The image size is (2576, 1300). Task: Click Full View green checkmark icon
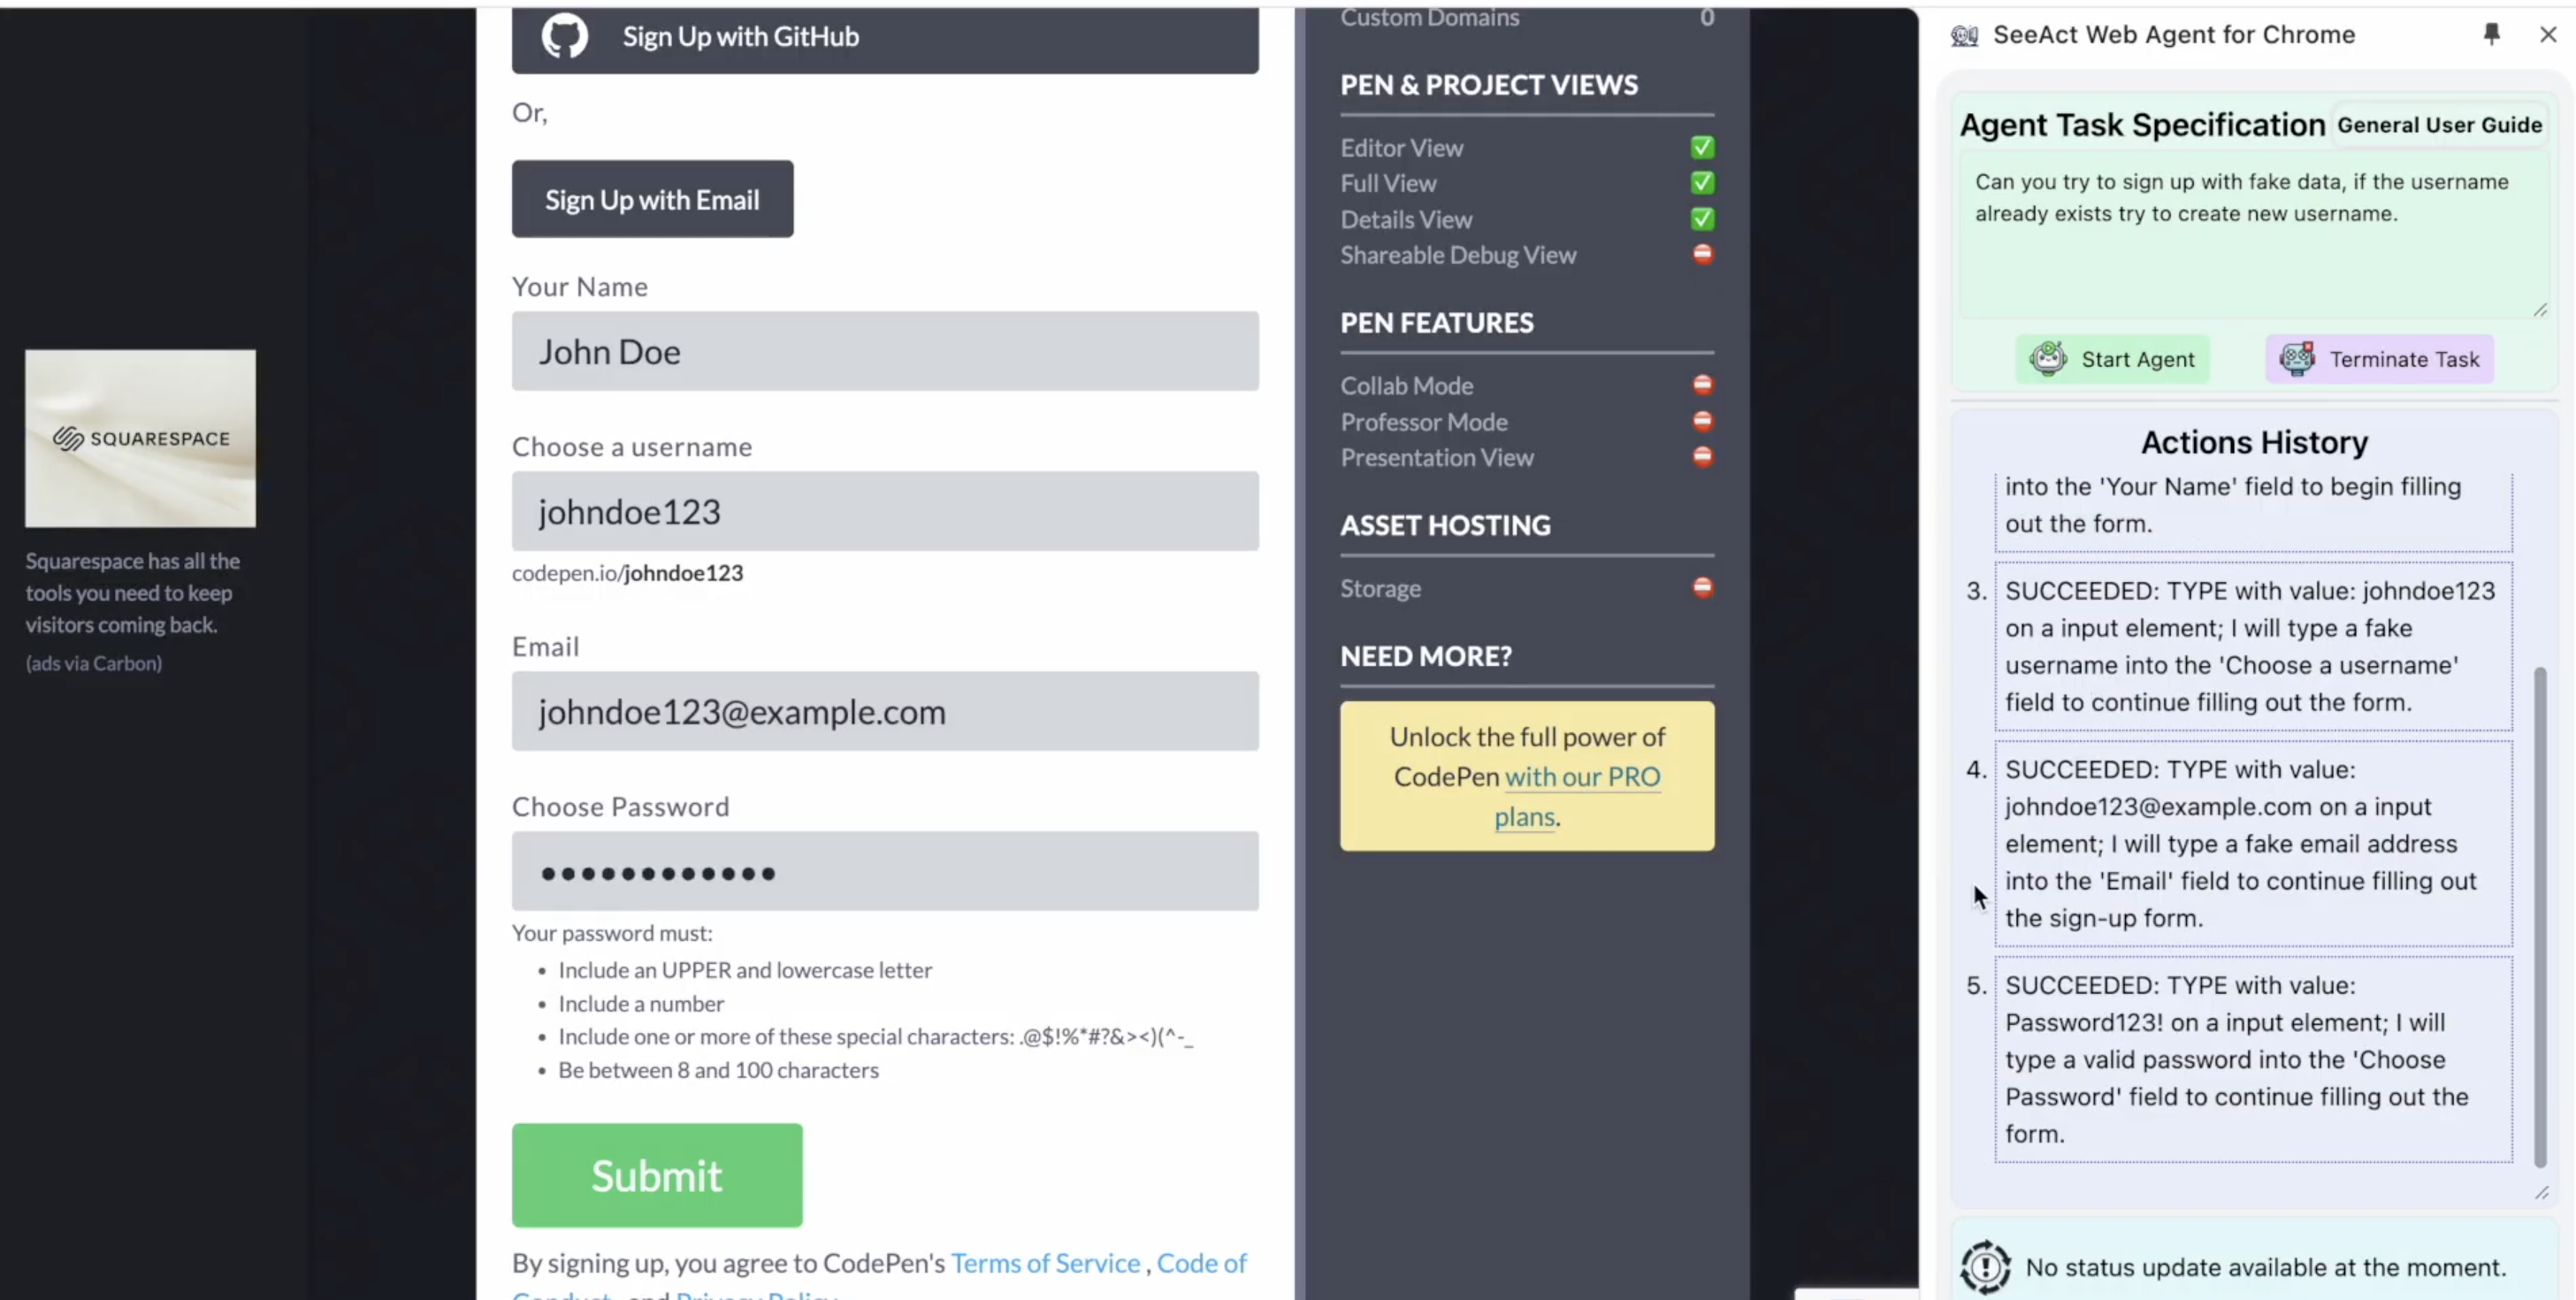pos(1702,183)
